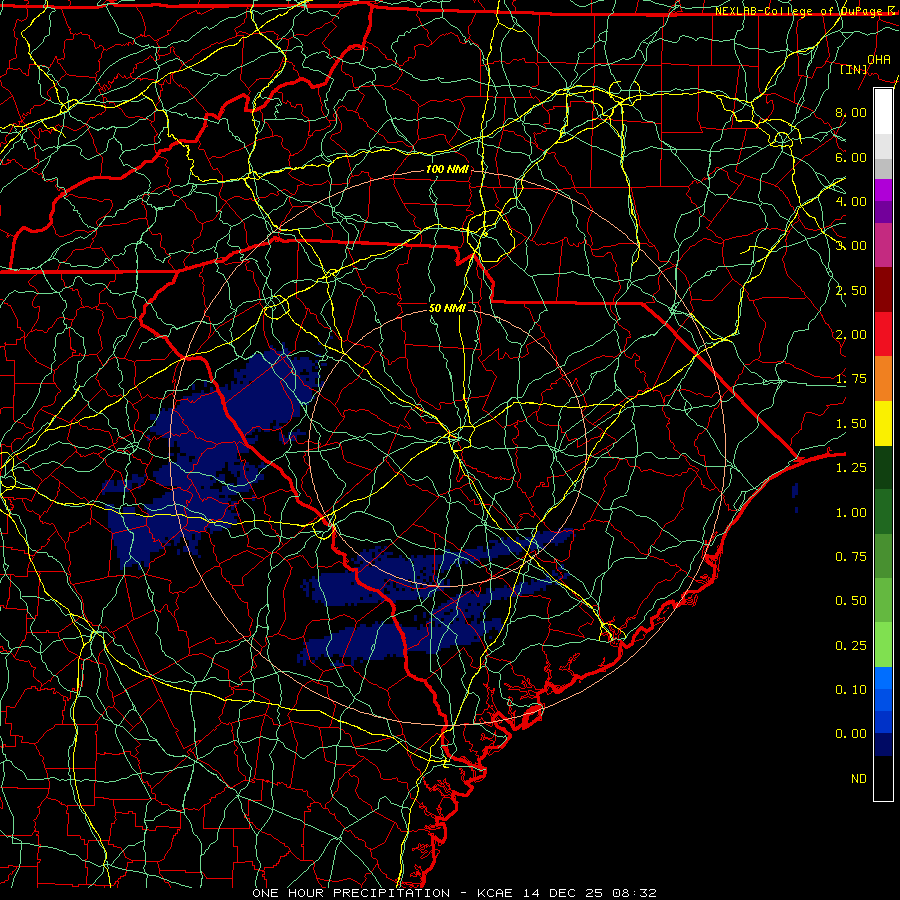The width and height of the screenshot is (900, 900).
Task: Click the '50 NMI' range ring label
Action: point(447,308)
